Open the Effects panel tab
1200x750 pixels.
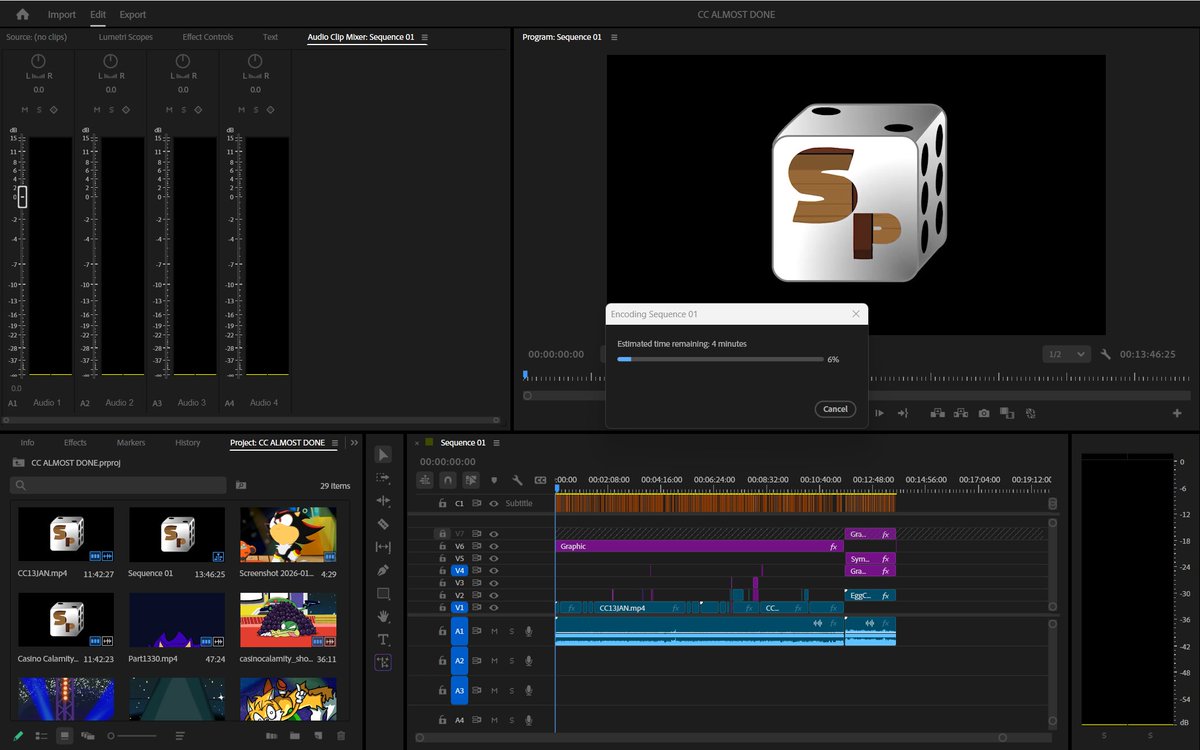coord(75,443)
